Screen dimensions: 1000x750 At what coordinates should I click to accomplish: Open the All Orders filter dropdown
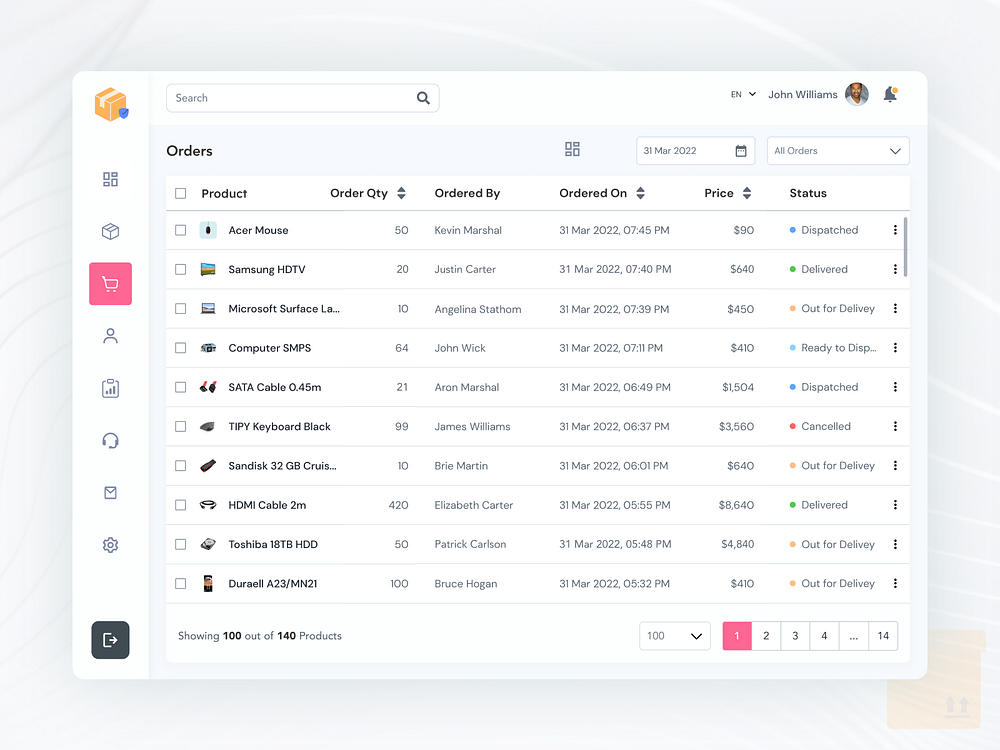838,150
